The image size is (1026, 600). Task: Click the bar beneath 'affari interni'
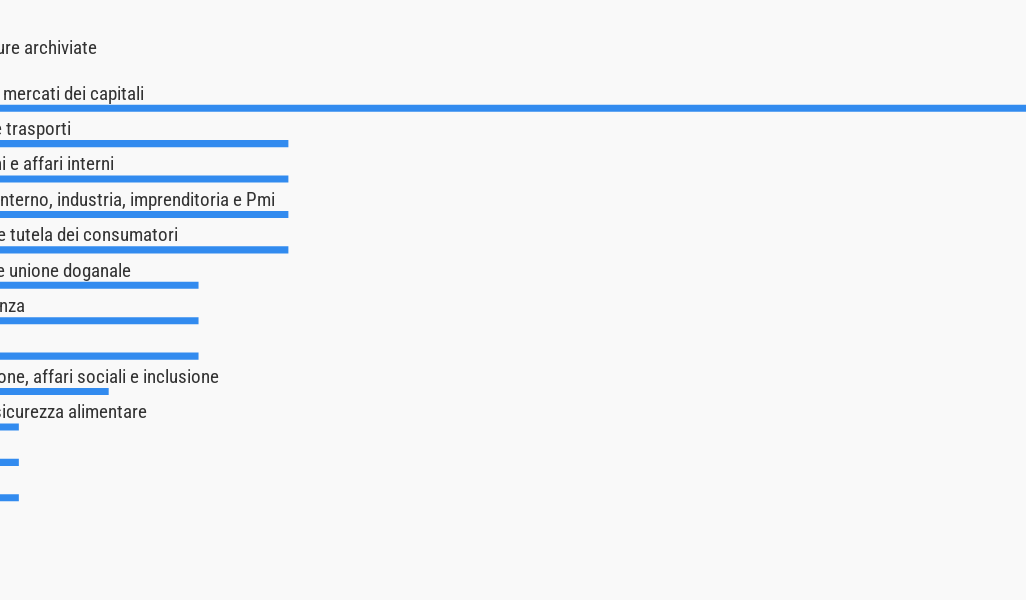point(144,179)
